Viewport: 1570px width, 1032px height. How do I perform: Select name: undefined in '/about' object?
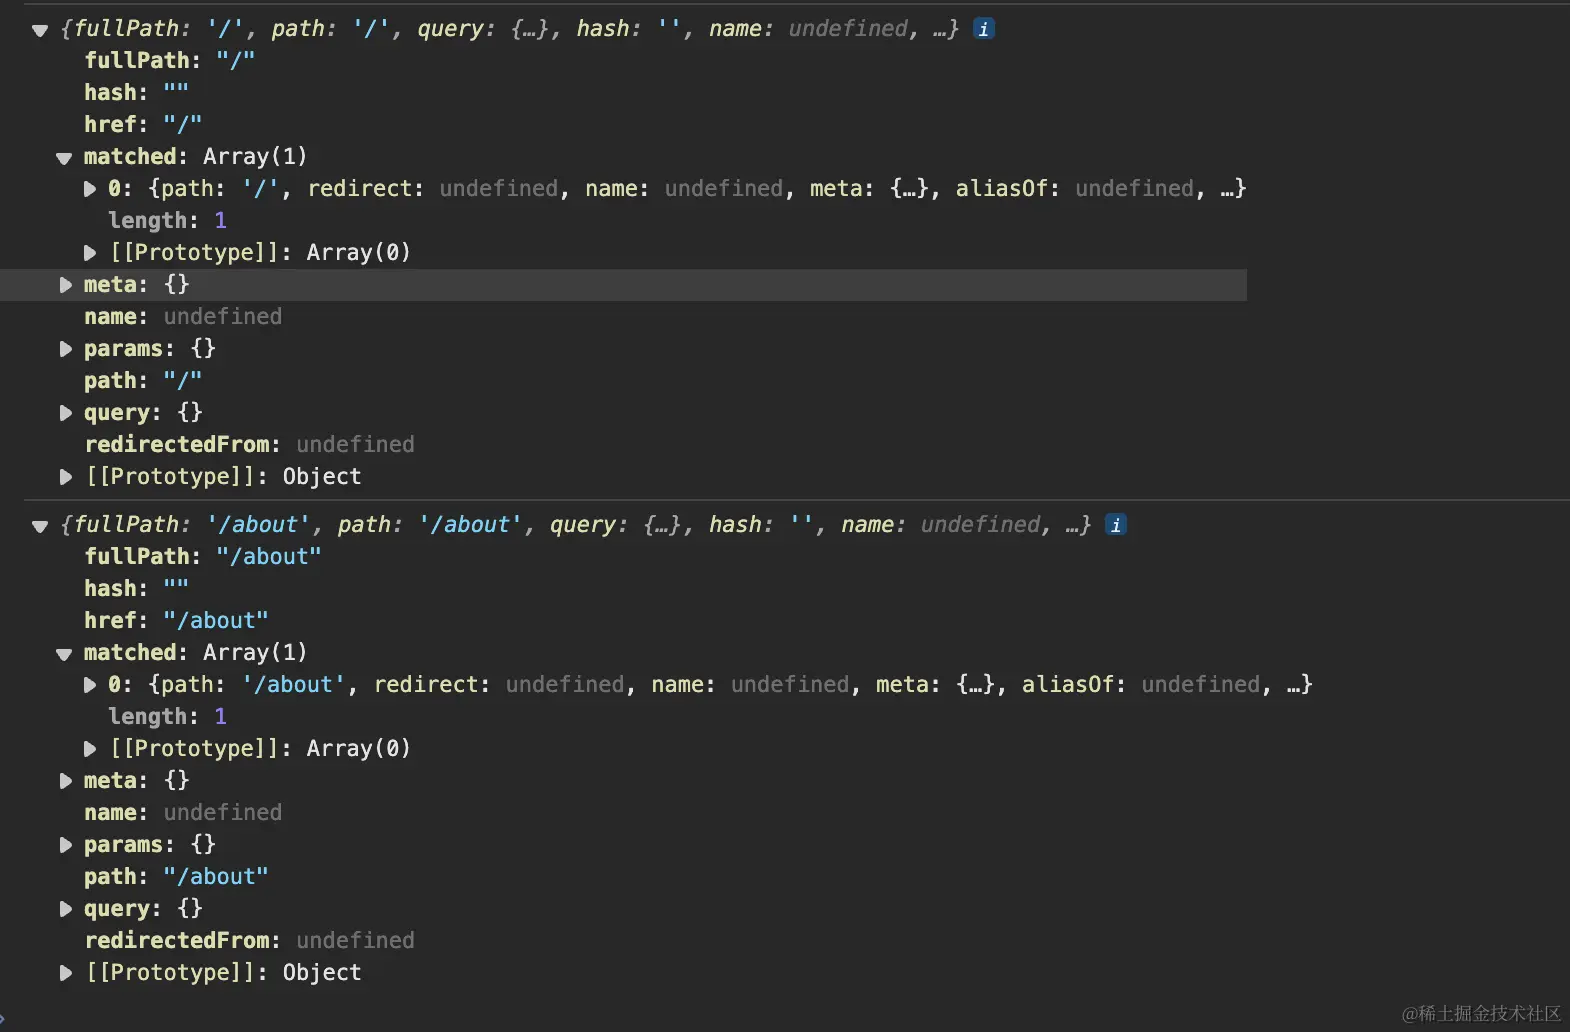pyautogui.click(x=183, y=813)
